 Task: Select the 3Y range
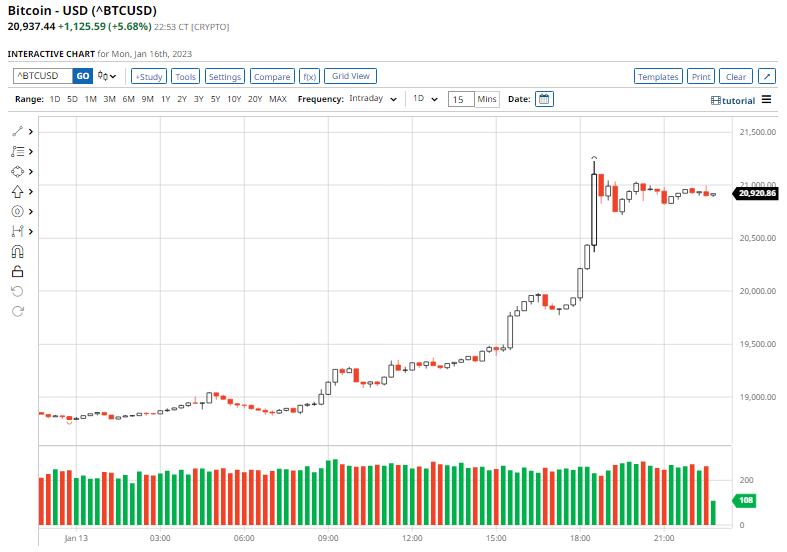(199, 99)
